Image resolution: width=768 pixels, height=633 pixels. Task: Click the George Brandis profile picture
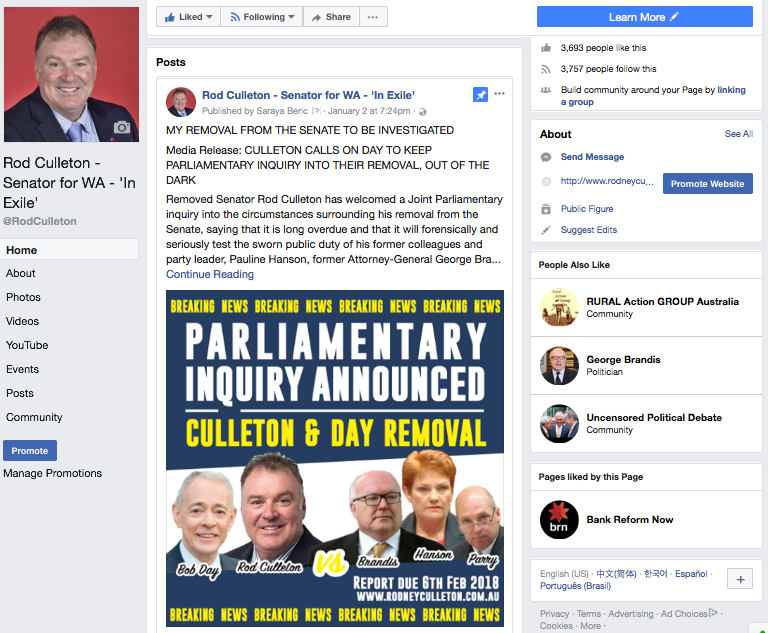559,365
